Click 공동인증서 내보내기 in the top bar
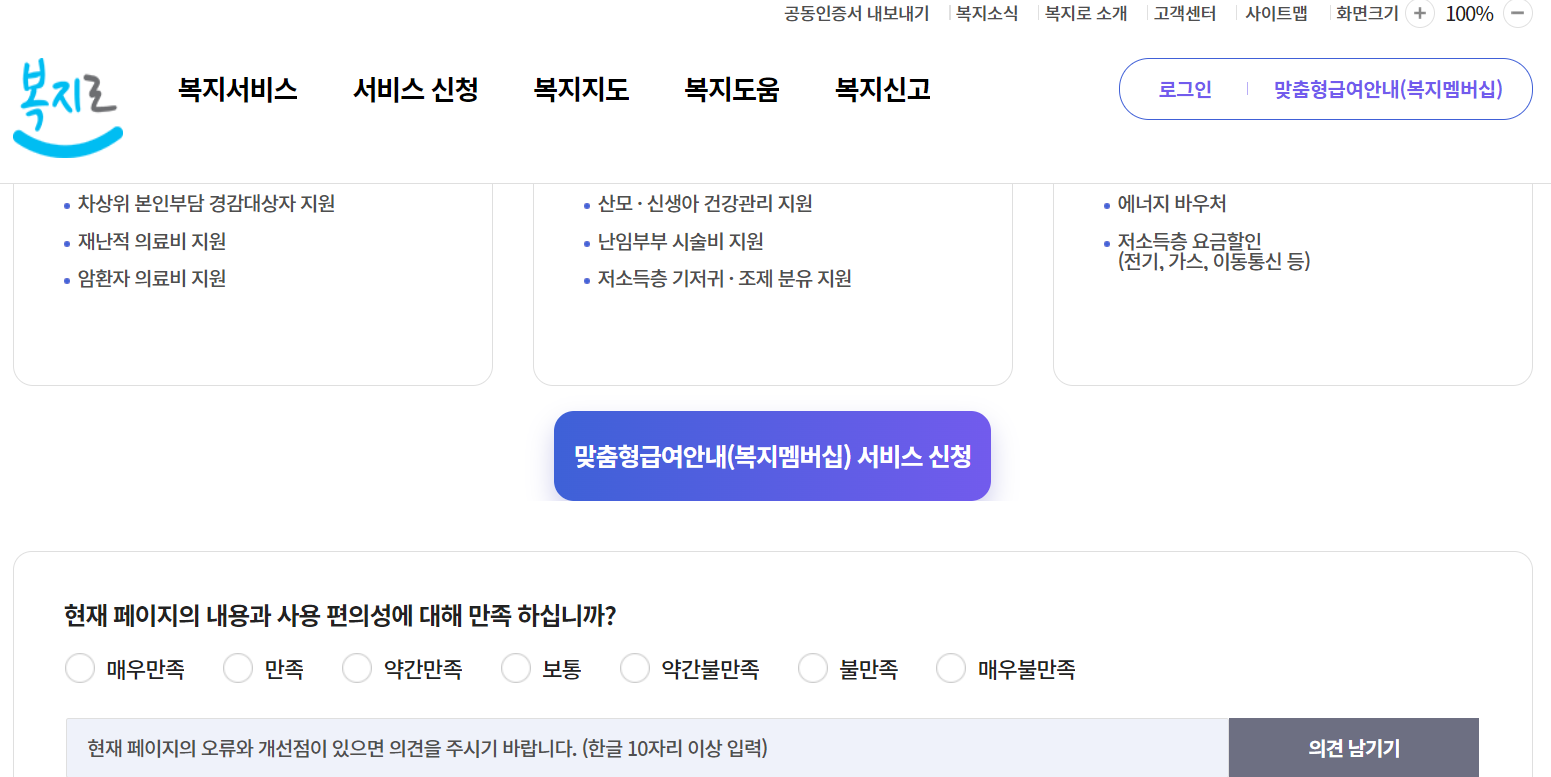1551x777 pixels. (x=855, y=14)
